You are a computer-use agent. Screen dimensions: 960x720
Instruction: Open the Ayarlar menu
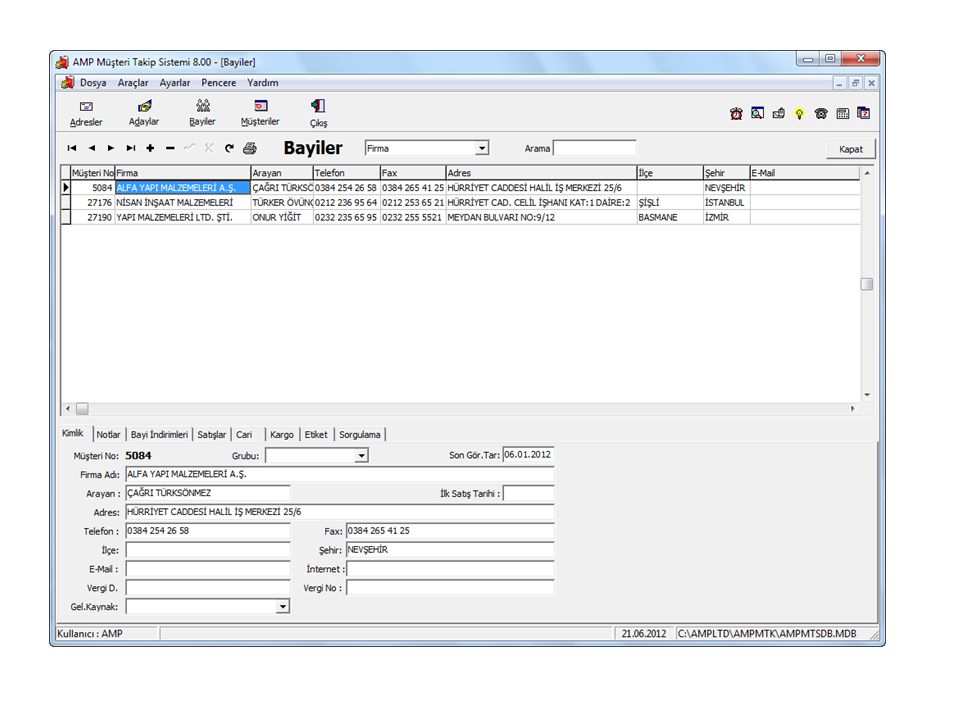pyautogui.click(x=174, y=83)
